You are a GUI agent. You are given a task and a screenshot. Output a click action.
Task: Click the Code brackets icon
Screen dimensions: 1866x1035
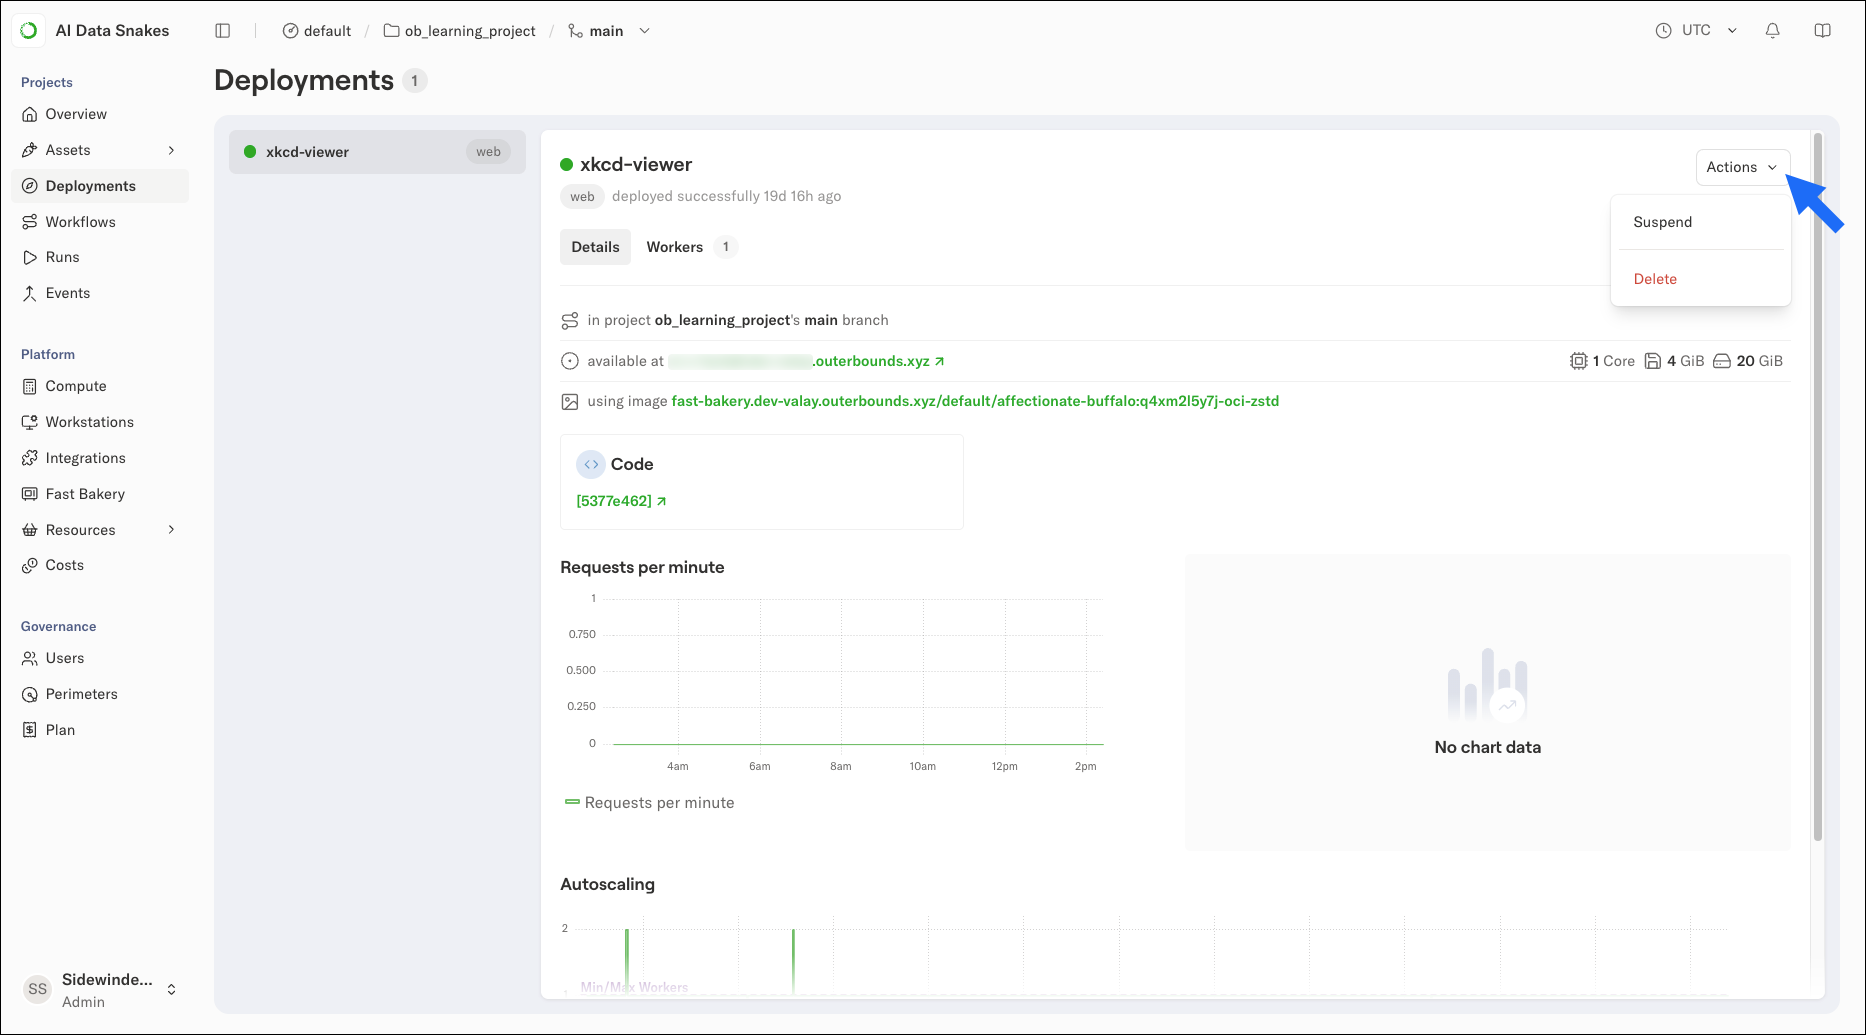coord(591,464)
